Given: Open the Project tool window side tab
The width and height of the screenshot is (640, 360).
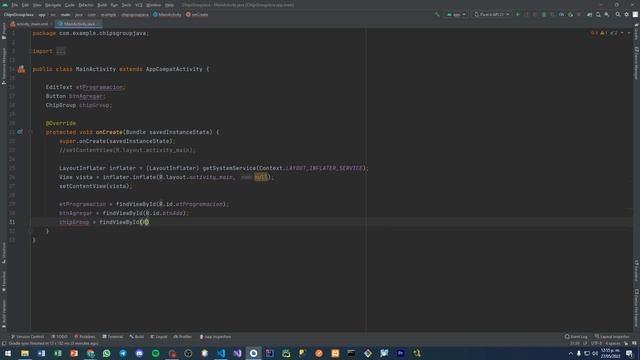Looking at the screenshot, I should 4,31.
